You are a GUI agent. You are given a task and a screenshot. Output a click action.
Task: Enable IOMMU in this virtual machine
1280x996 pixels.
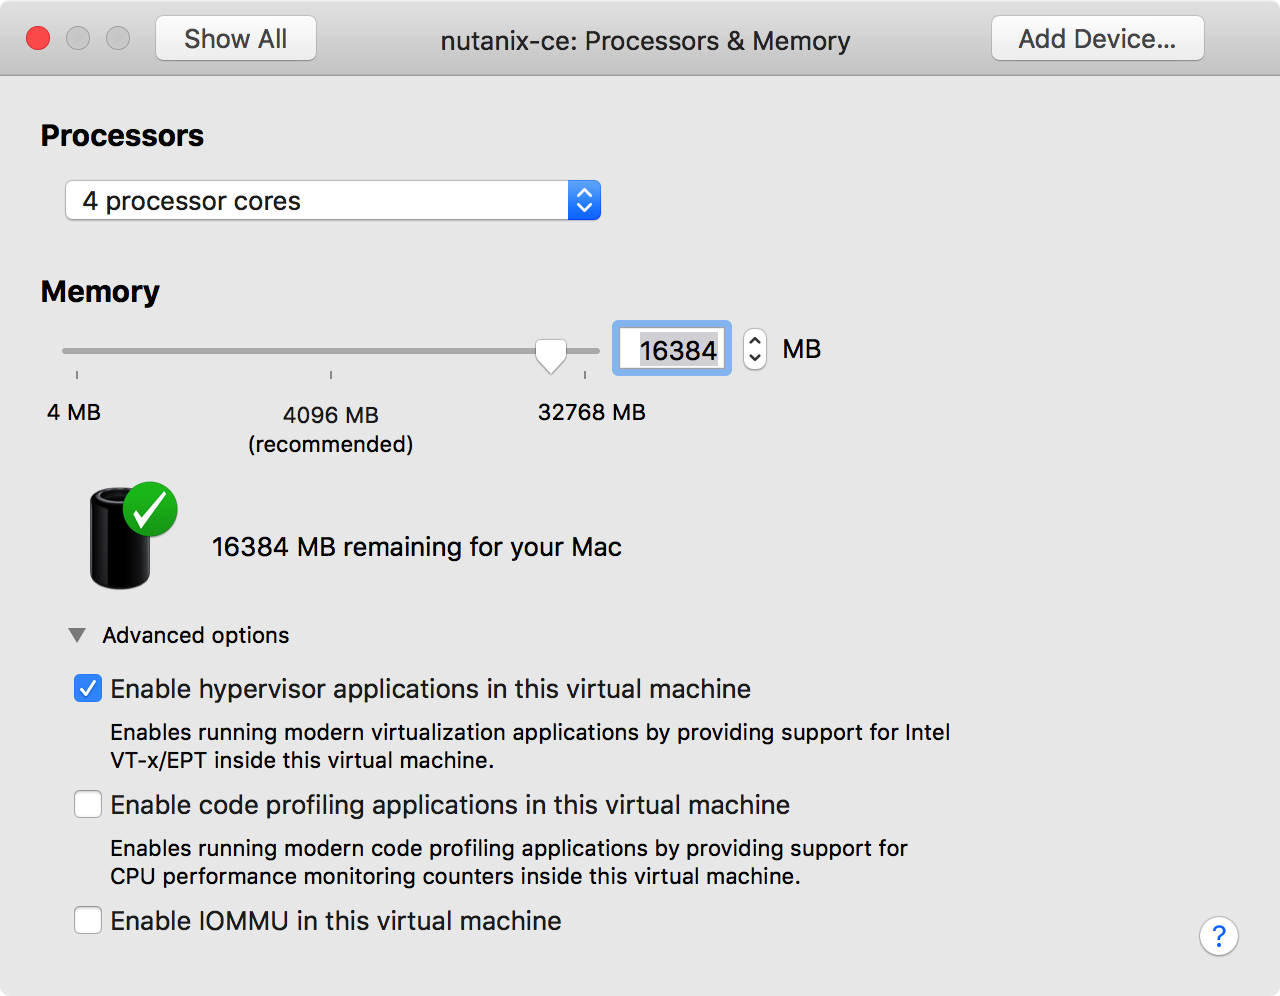coord(88,920)
